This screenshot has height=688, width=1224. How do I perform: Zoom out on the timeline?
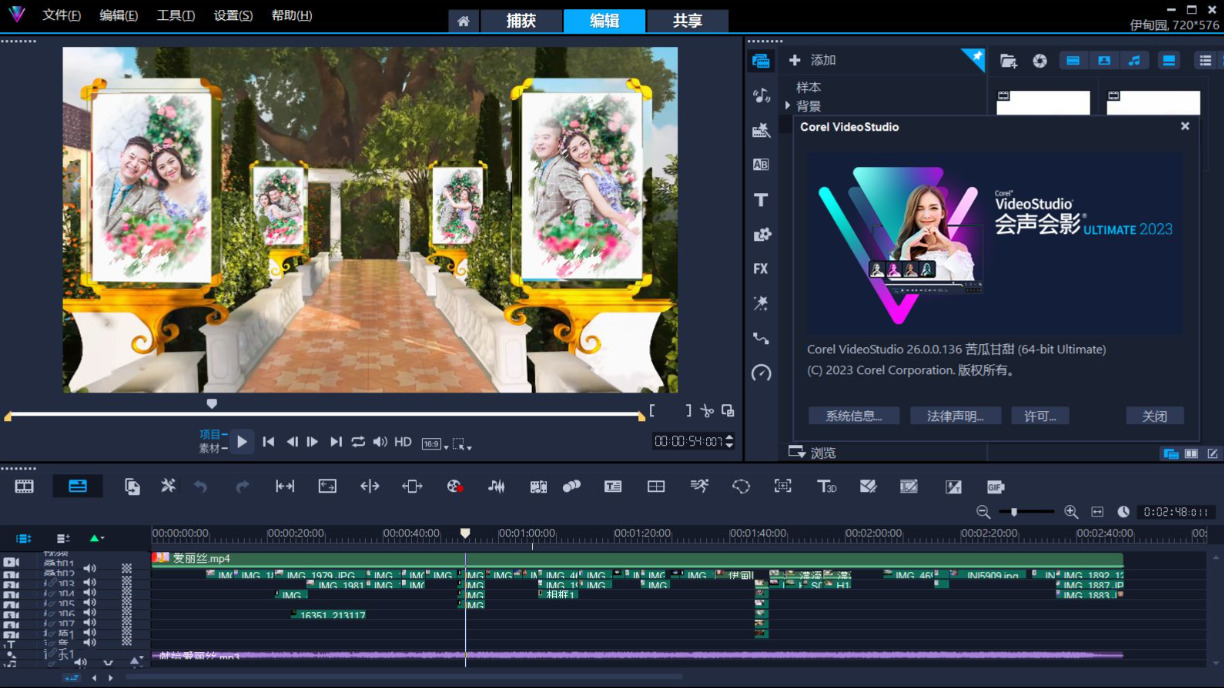983,512
